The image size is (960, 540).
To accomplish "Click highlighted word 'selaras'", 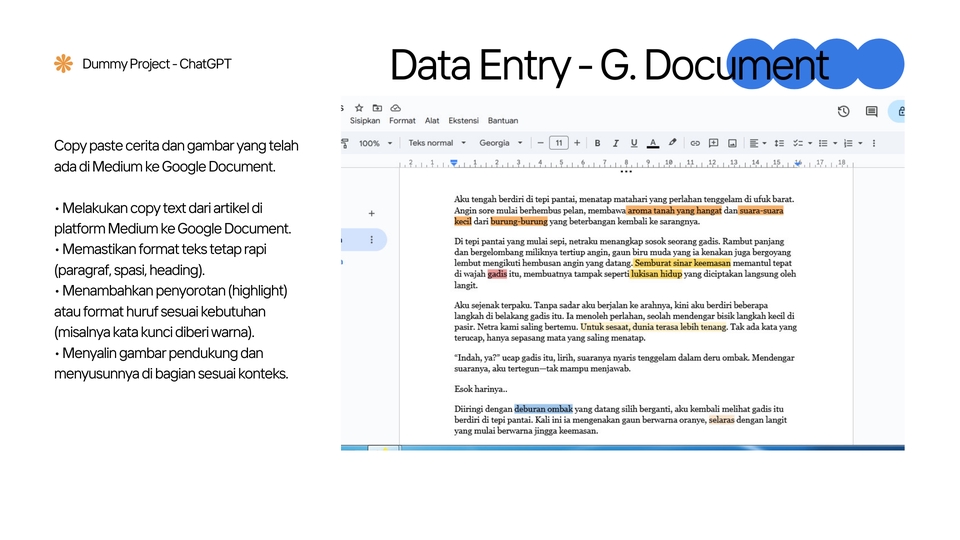I will click(721, 419).
